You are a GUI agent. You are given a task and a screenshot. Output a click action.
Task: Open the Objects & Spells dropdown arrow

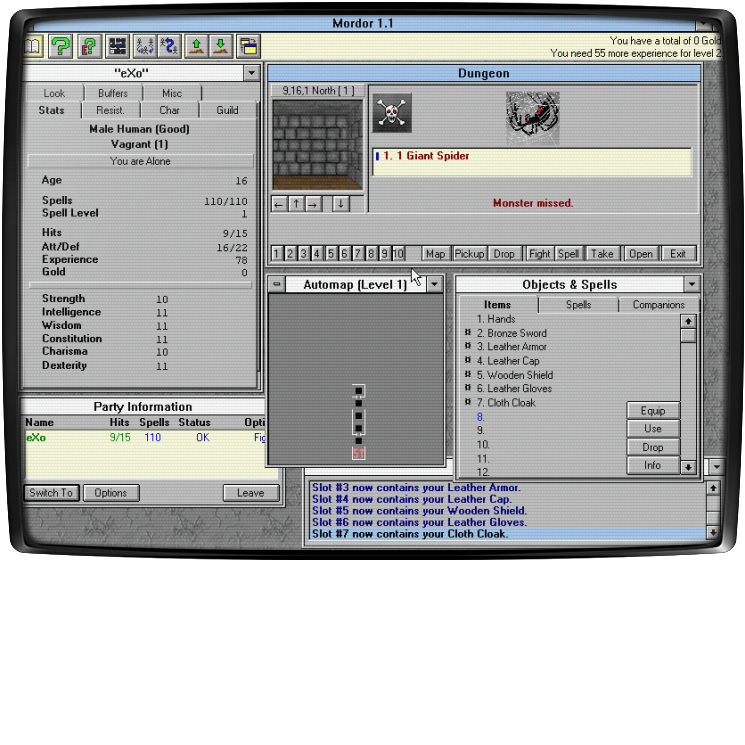pyautogui.click(x=692, y=284)
